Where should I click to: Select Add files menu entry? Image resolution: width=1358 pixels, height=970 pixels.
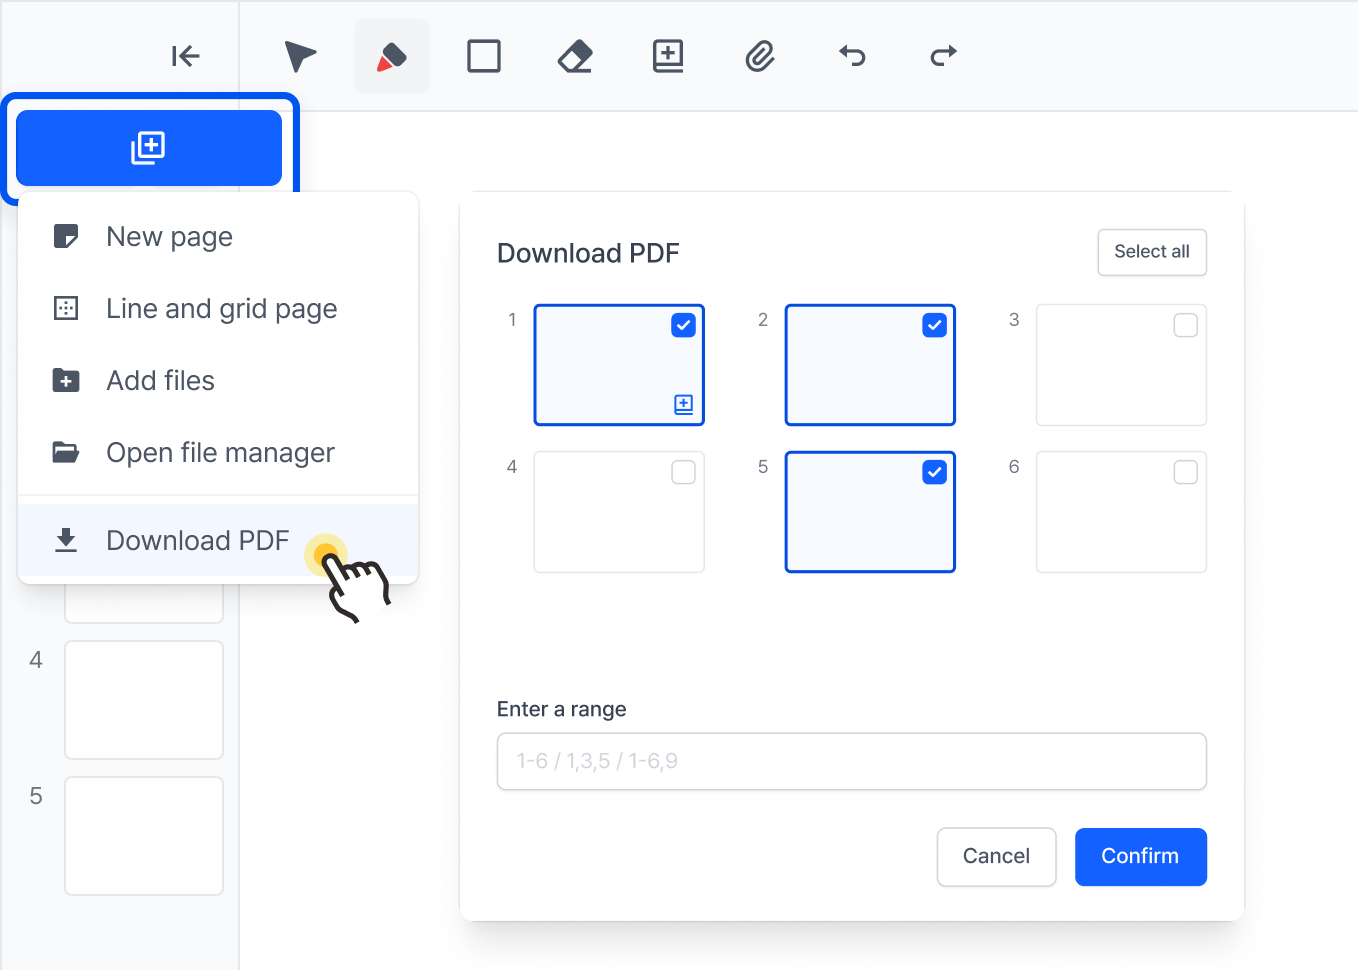tap(218, 381)
